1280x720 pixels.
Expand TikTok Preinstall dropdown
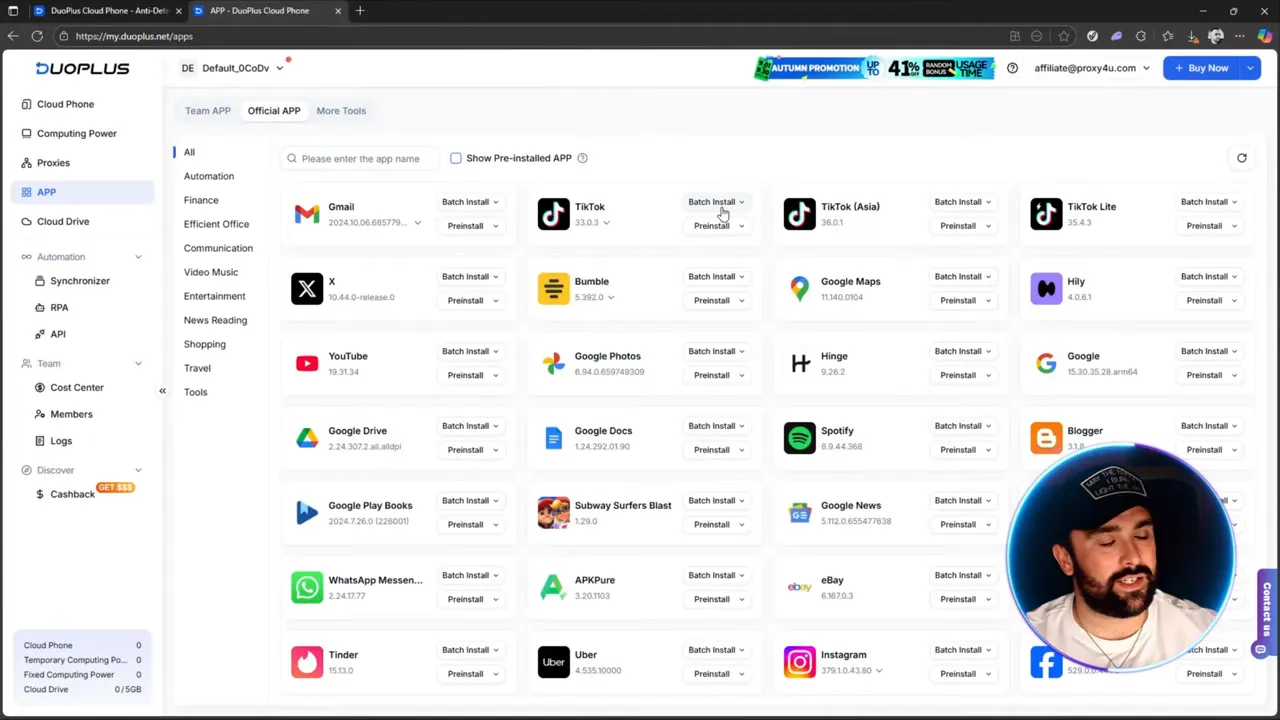pos(718,226)
